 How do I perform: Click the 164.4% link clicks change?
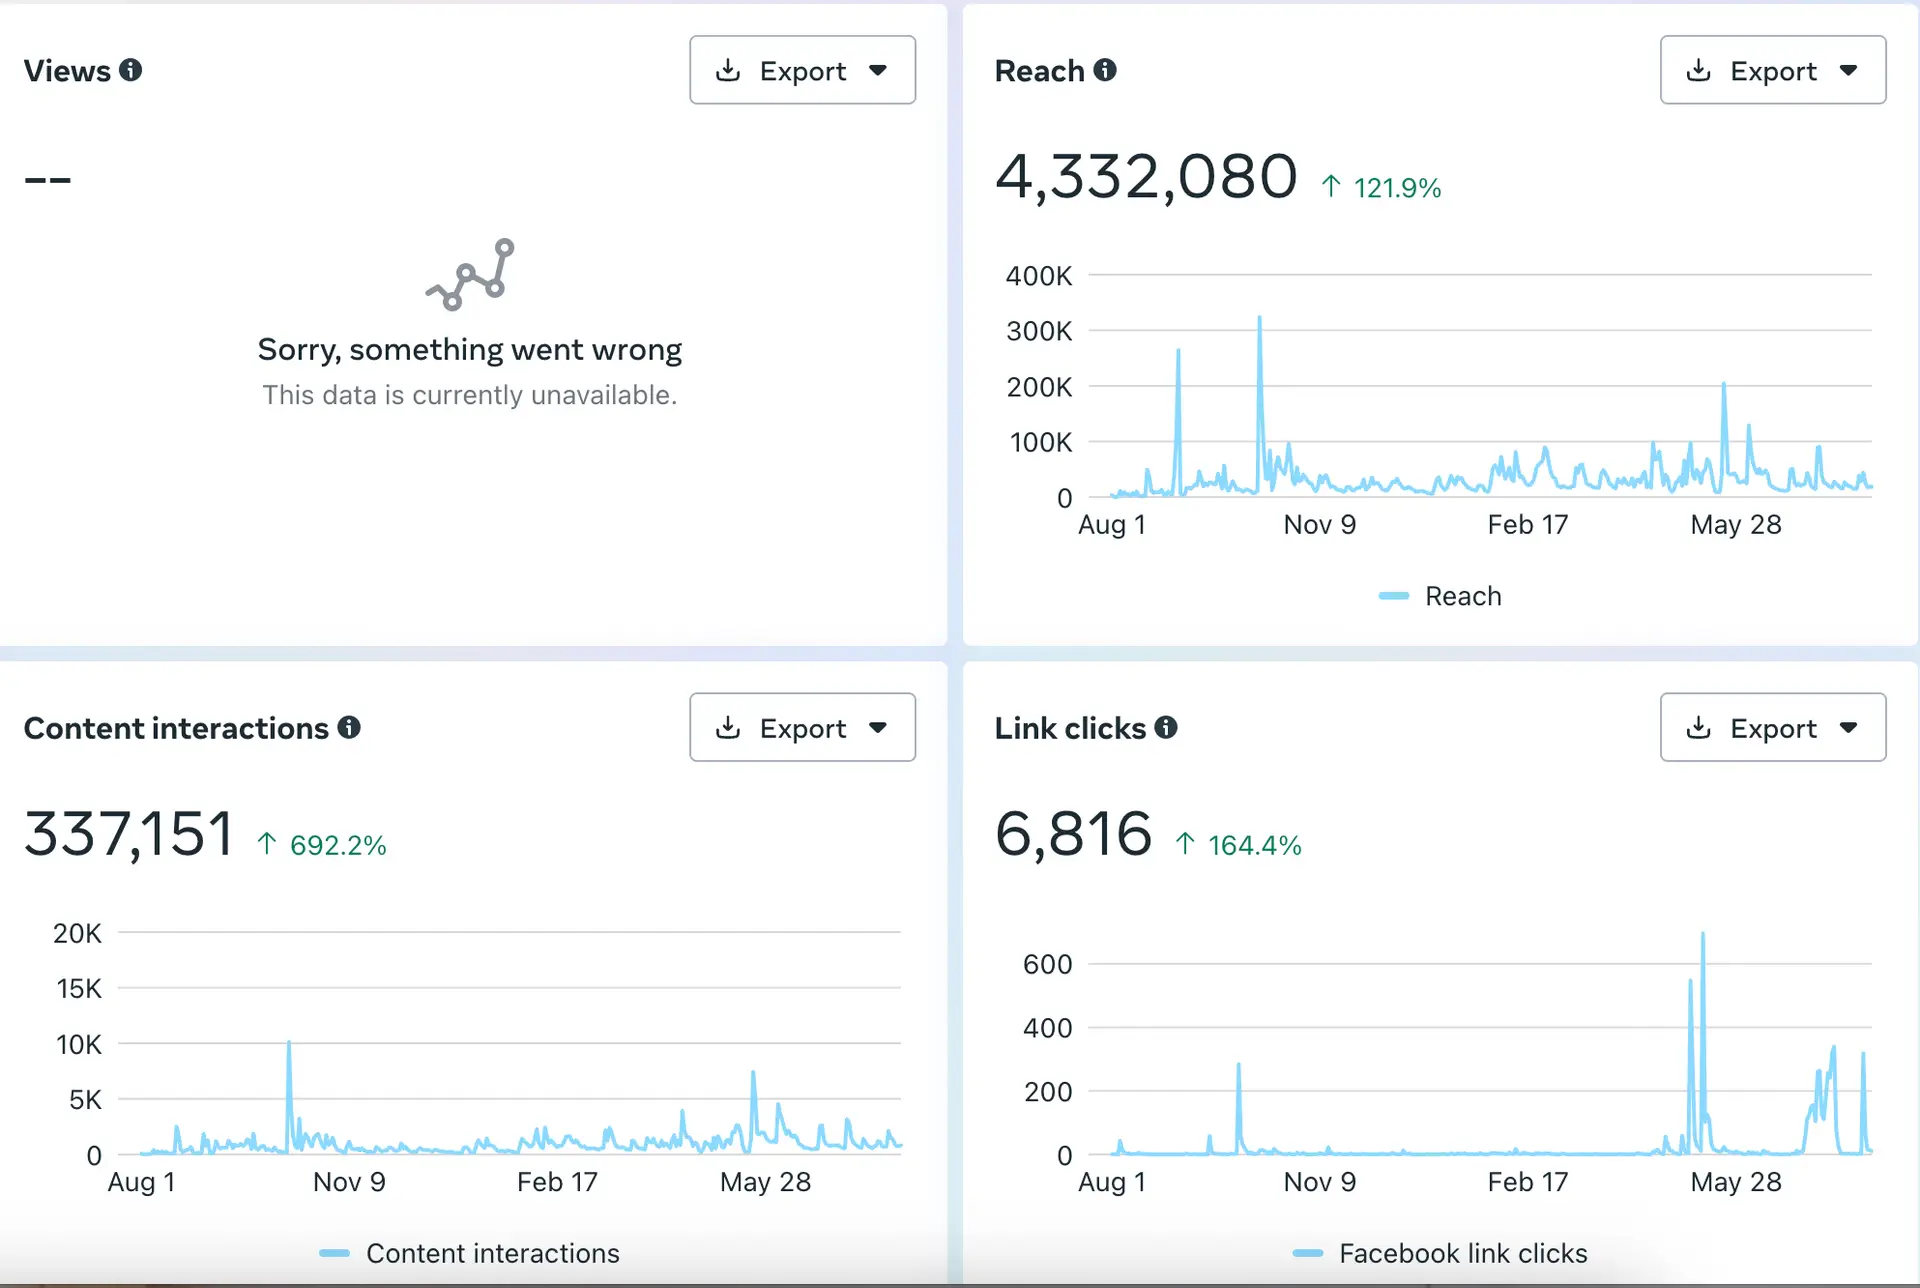(x=1255, y=845)
